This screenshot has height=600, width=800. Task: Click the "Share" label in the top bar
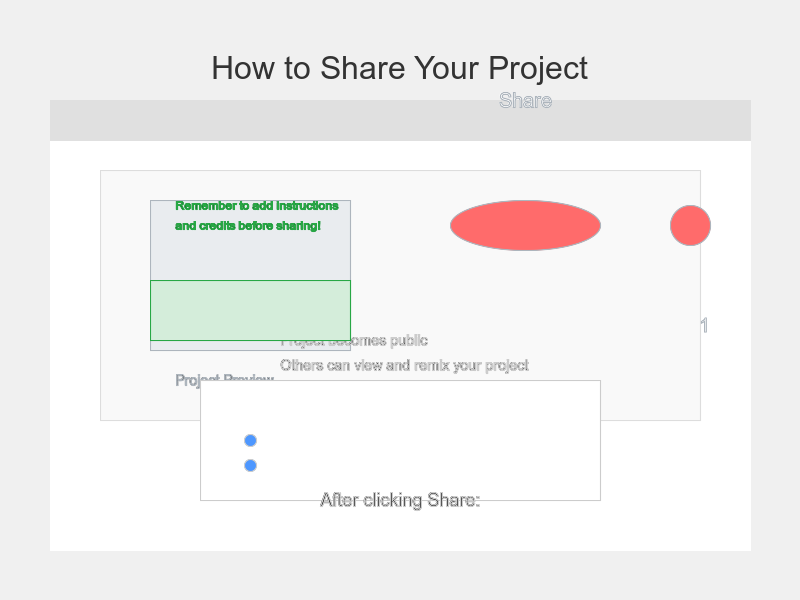click(x=525, y=101)
